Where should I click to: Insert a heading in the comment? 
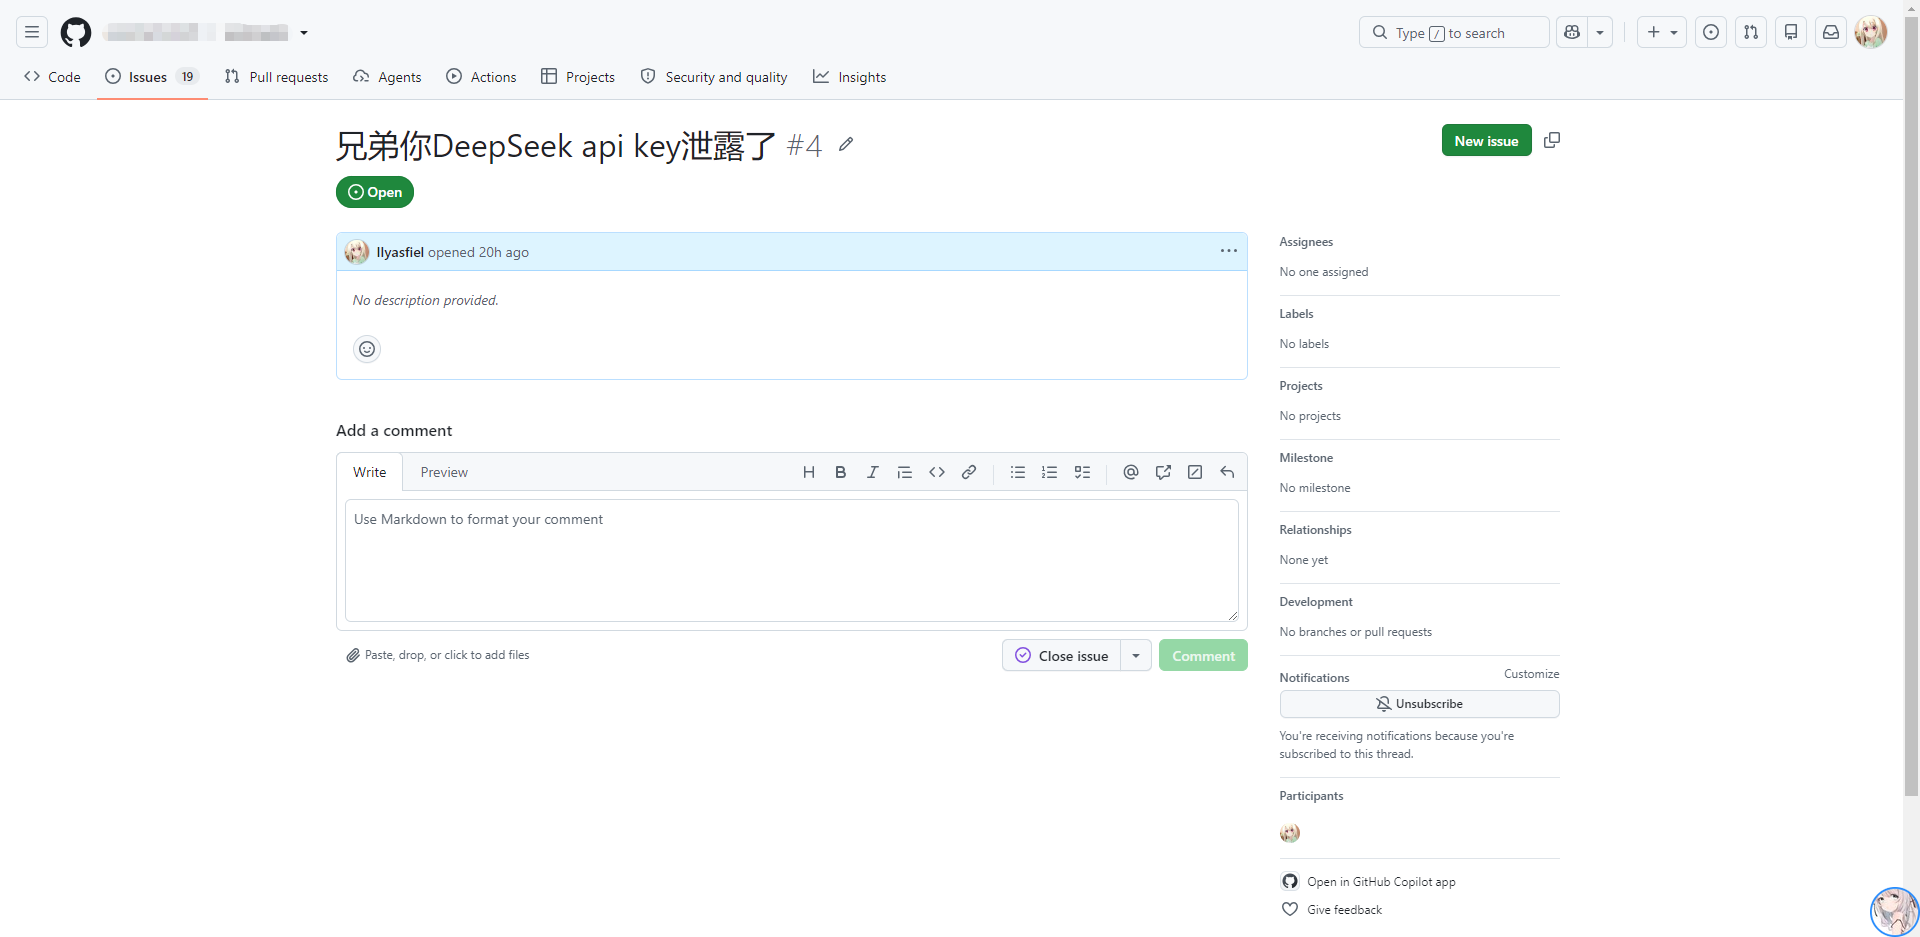809,472
